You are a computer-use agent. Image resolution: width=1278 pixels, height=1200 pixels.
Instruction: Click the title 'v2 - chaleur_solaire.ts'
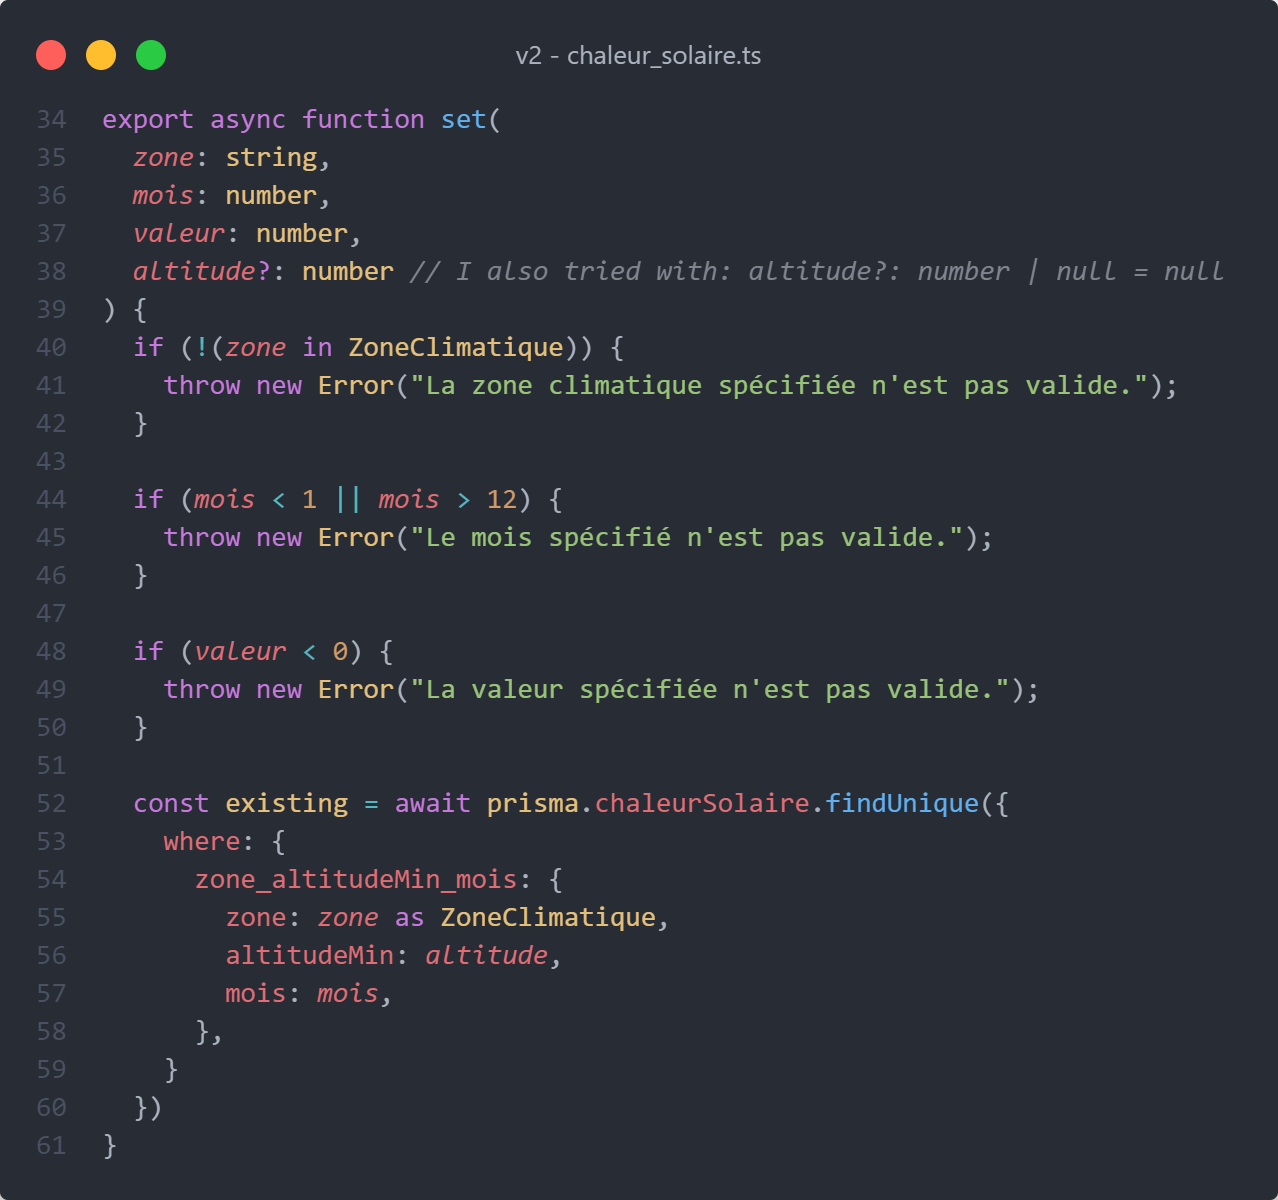pos(637,56)
